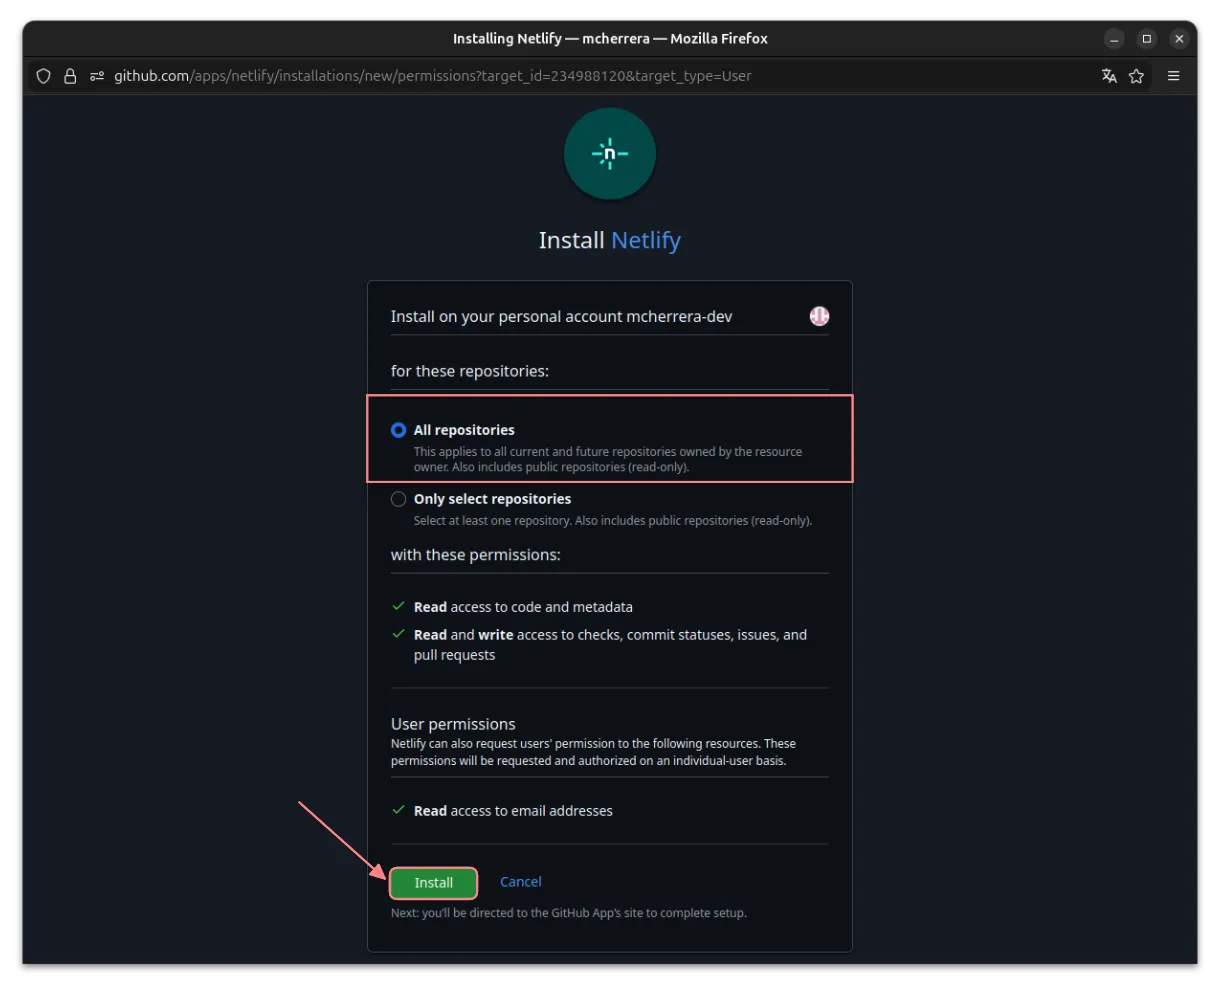Select the All repositories radio button

[399, 430]
